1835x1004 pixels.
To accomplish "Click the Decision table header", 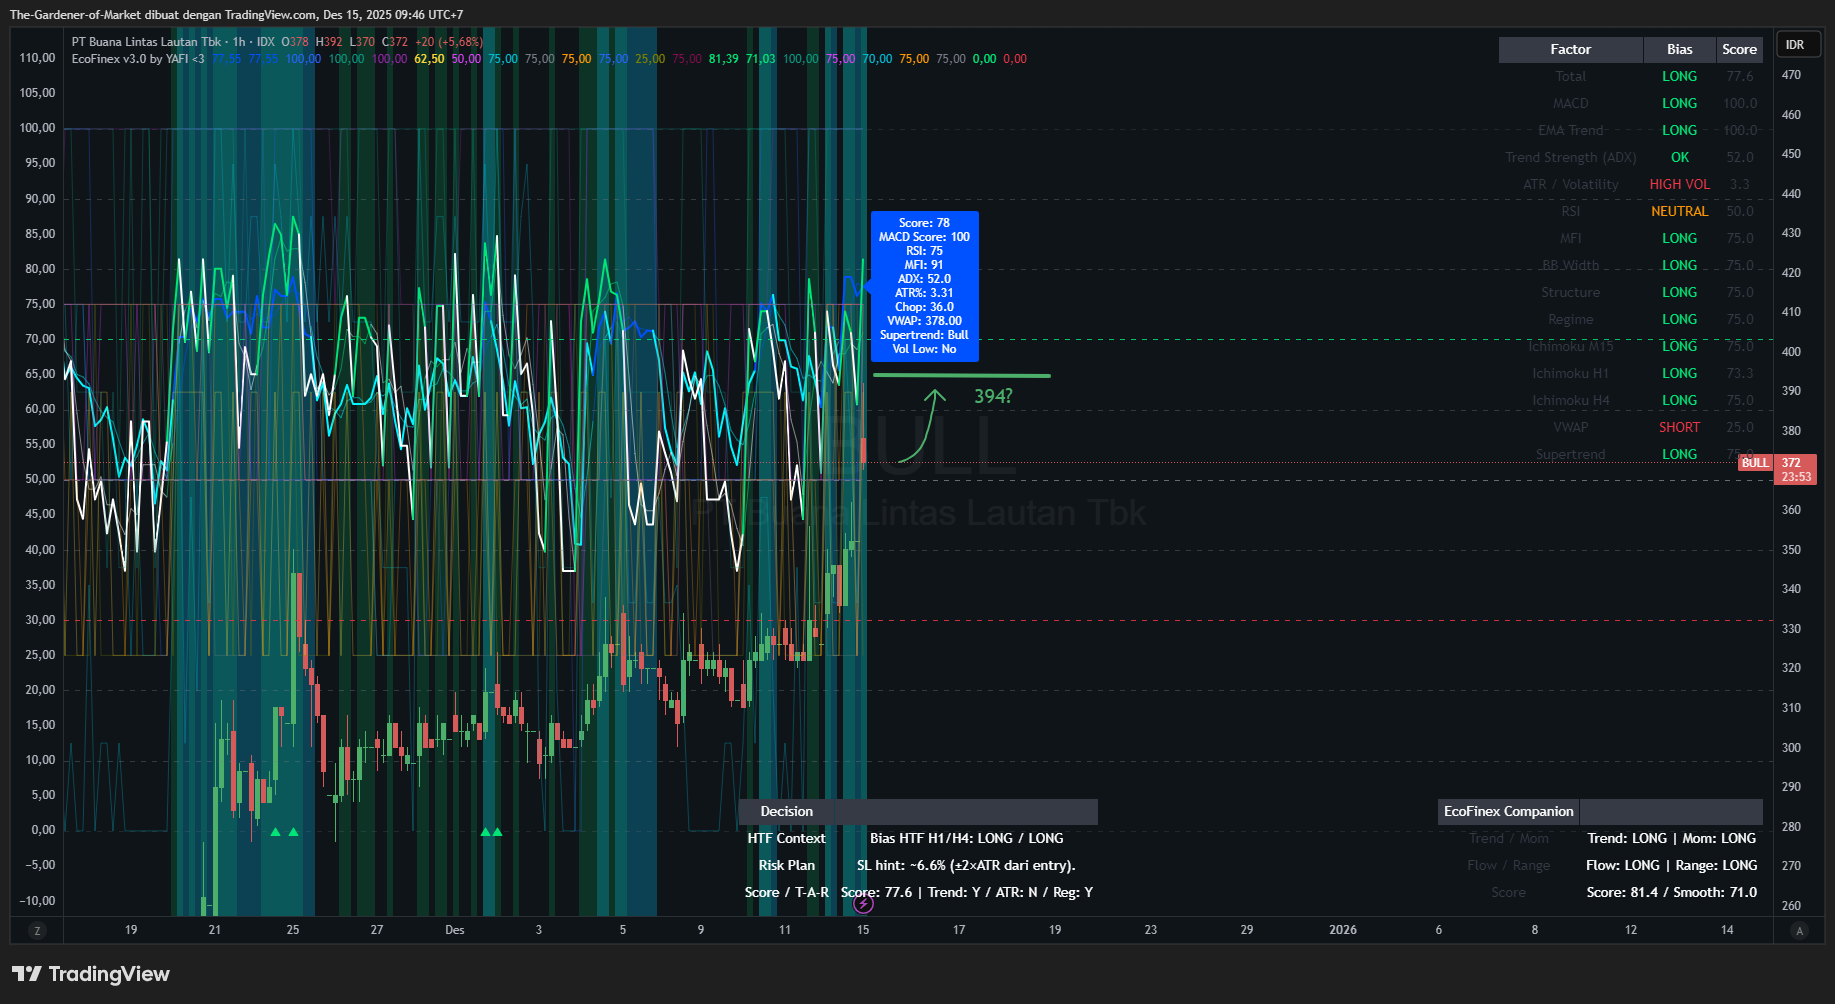I will click(786, 812).
